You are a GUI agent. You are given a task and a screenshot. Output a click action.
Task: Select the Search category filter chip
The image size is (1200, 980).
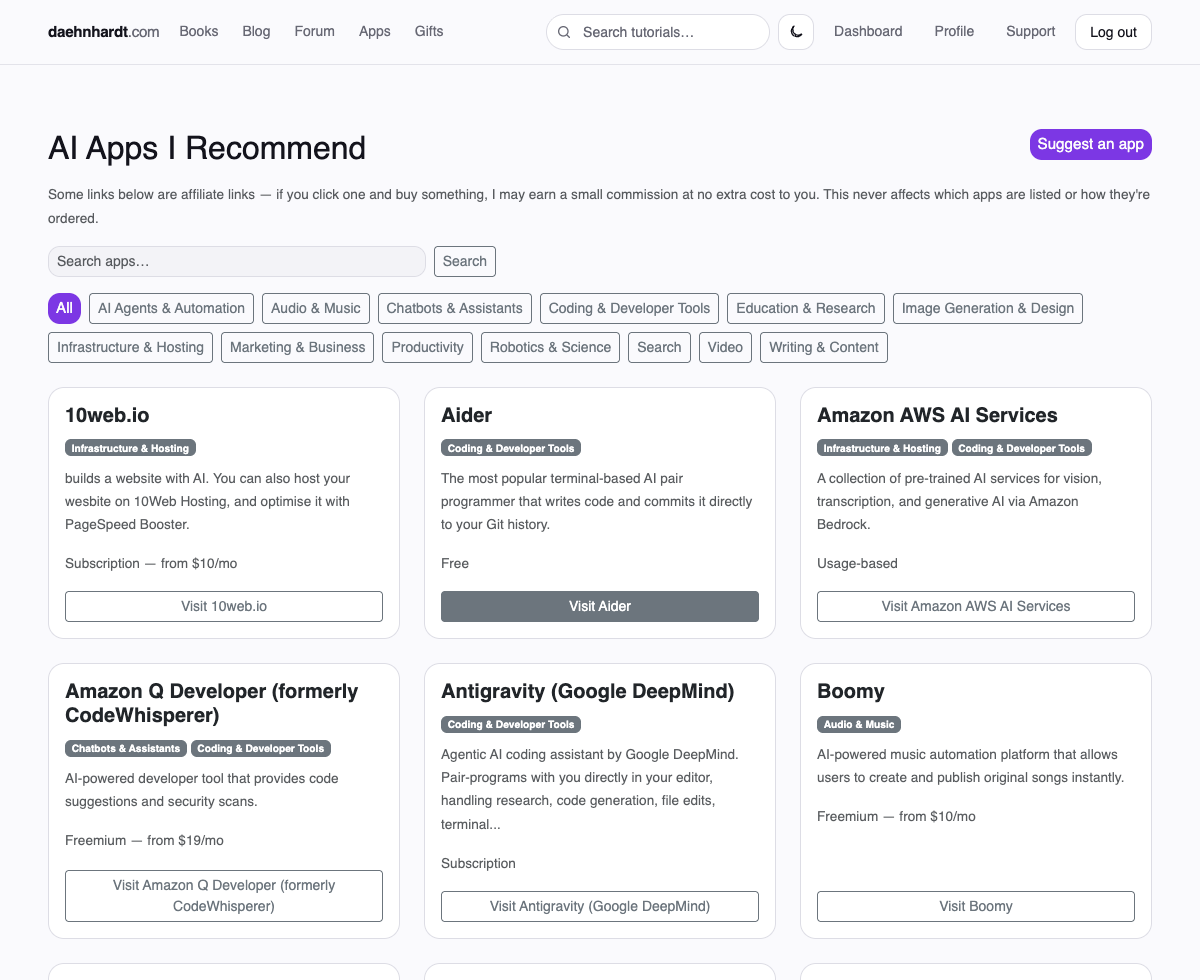(659, 347)
